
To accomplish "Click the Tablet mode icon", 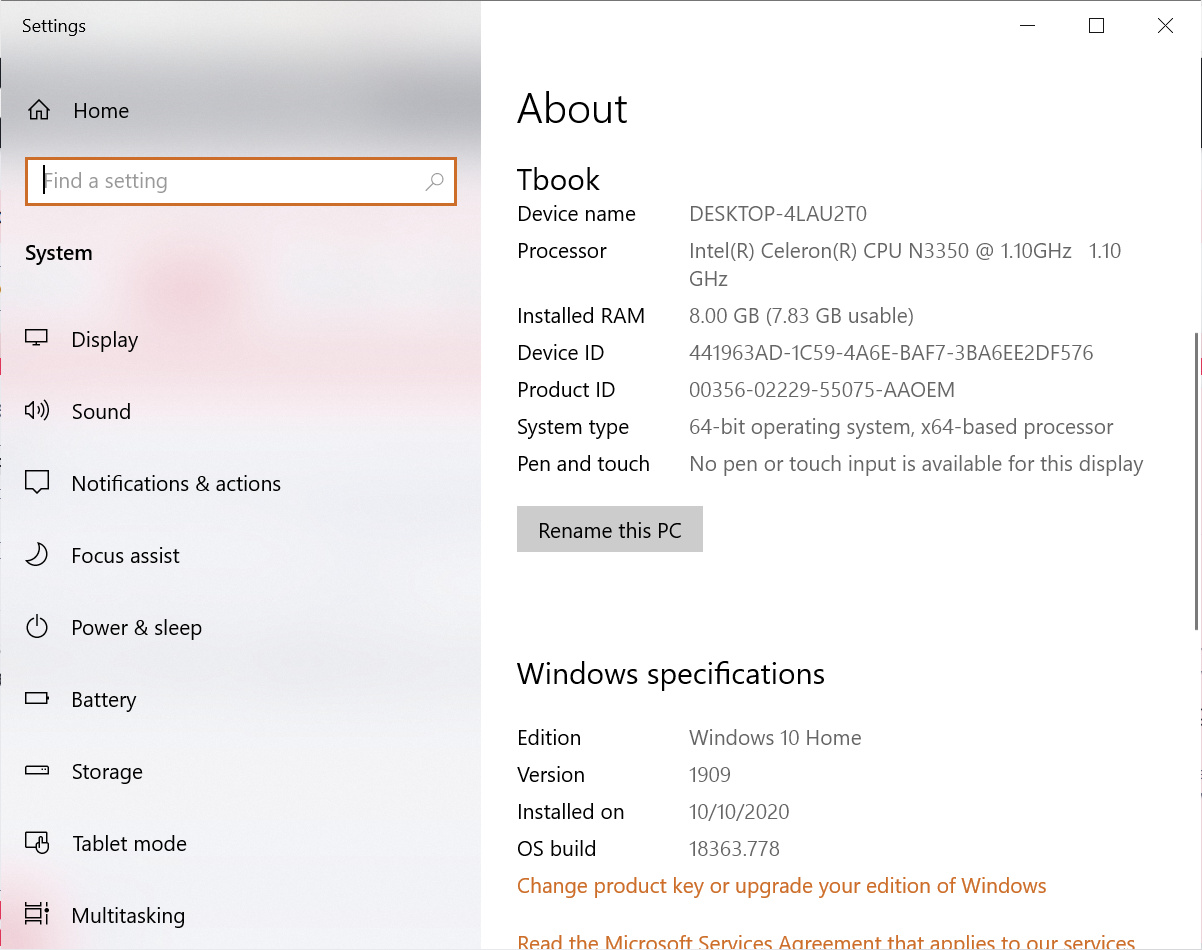I will (37, 843).
